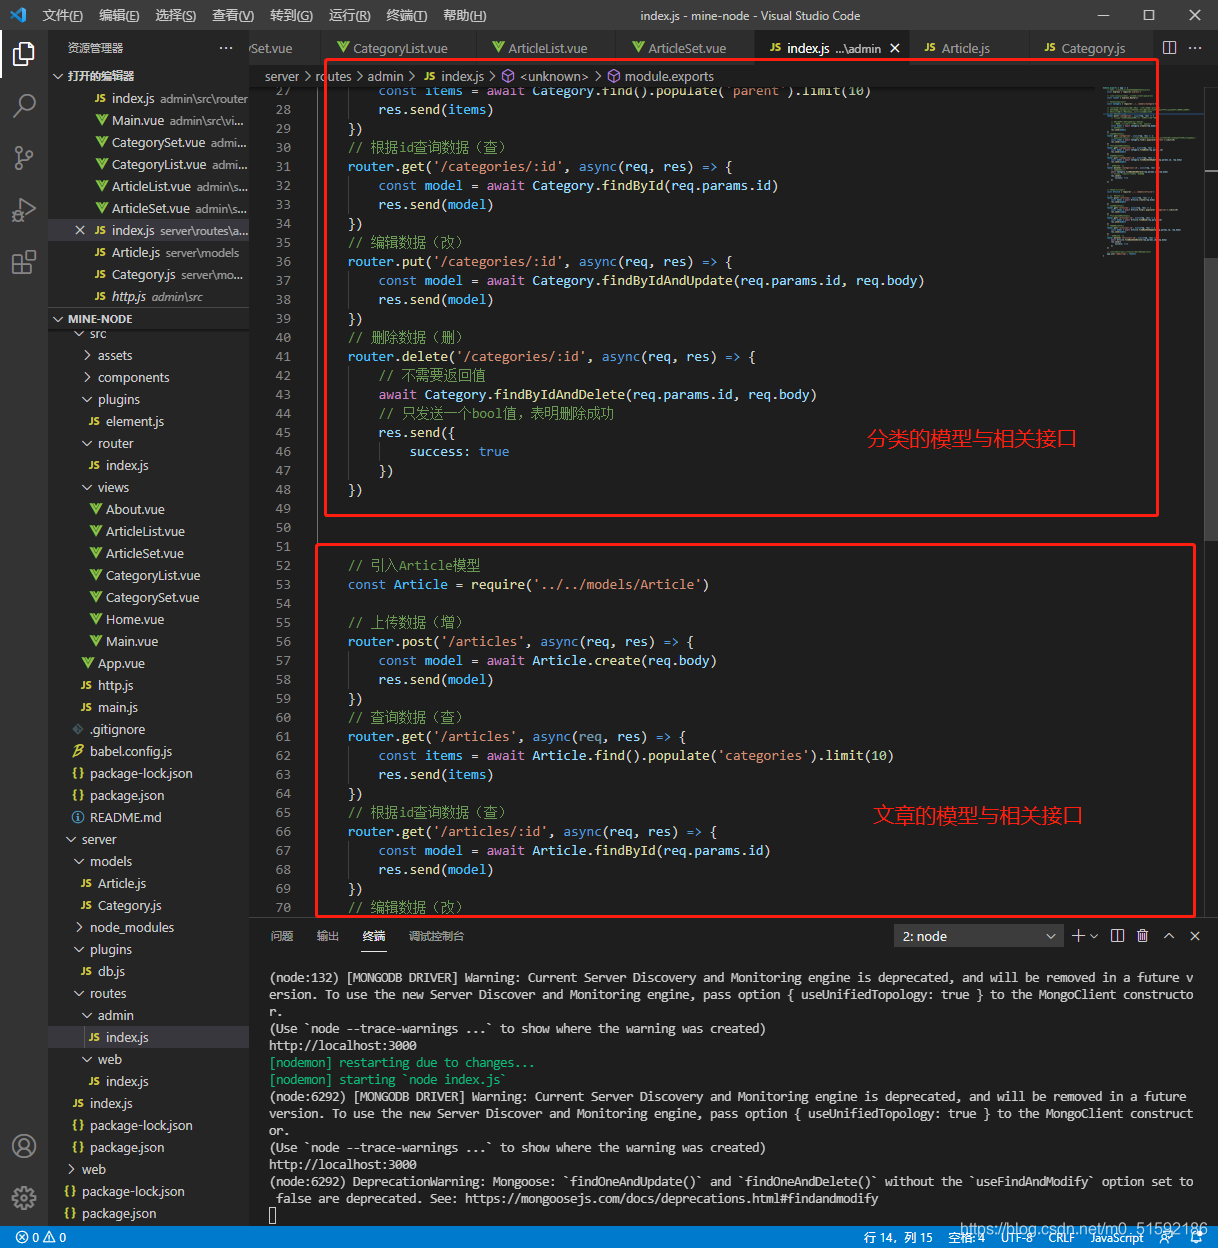Click the errors and warnings status indicator
1218x1248 pixels.
coord(41,1237)
